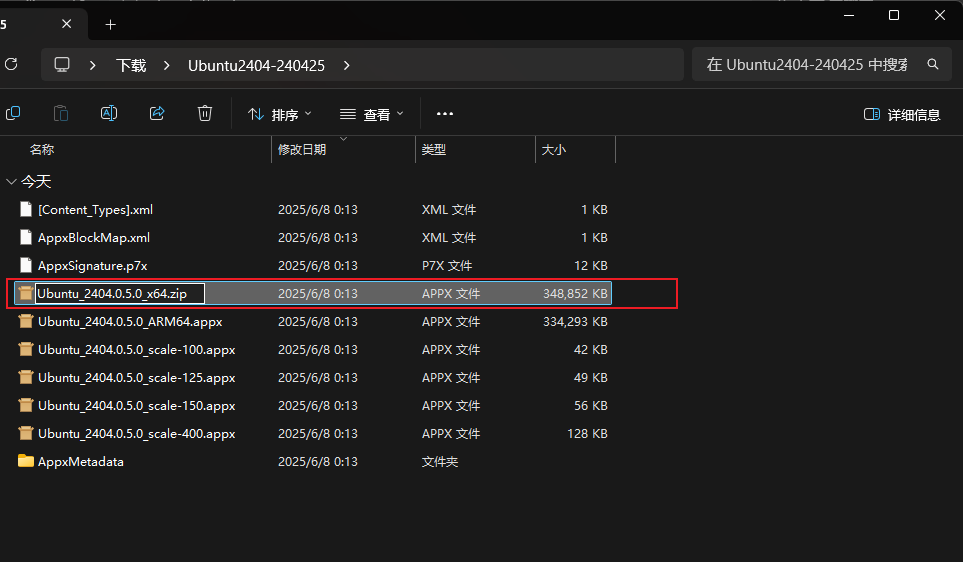
Task: Click the share icon in toolbar
Action: coord(157,113)
